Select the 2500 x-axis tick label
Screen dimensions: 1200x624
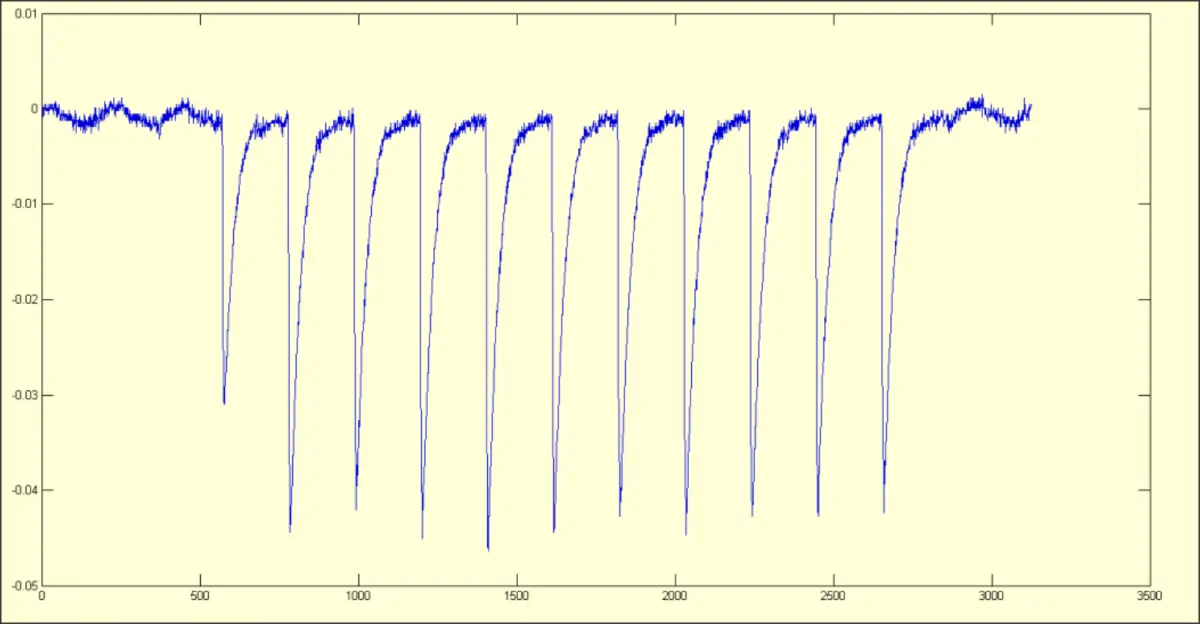point(833,595)
